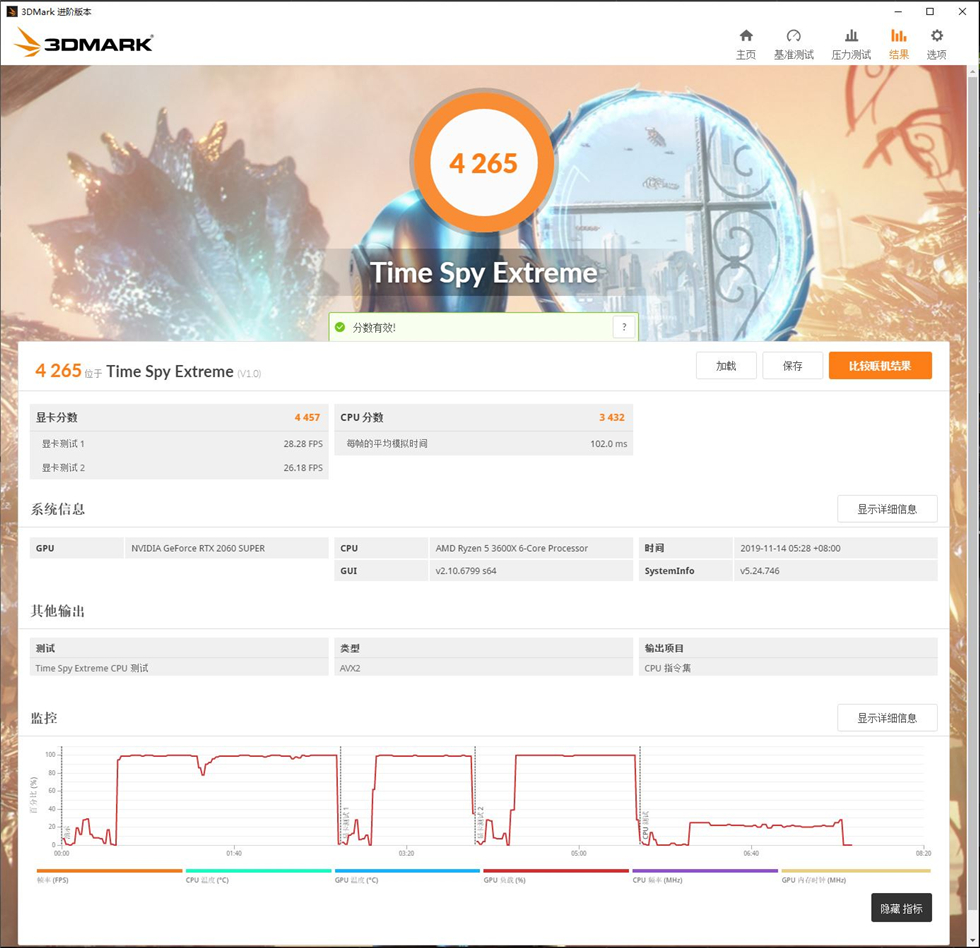Click the 4 265 score circle

pyautogui.click(x=484, y=163)
